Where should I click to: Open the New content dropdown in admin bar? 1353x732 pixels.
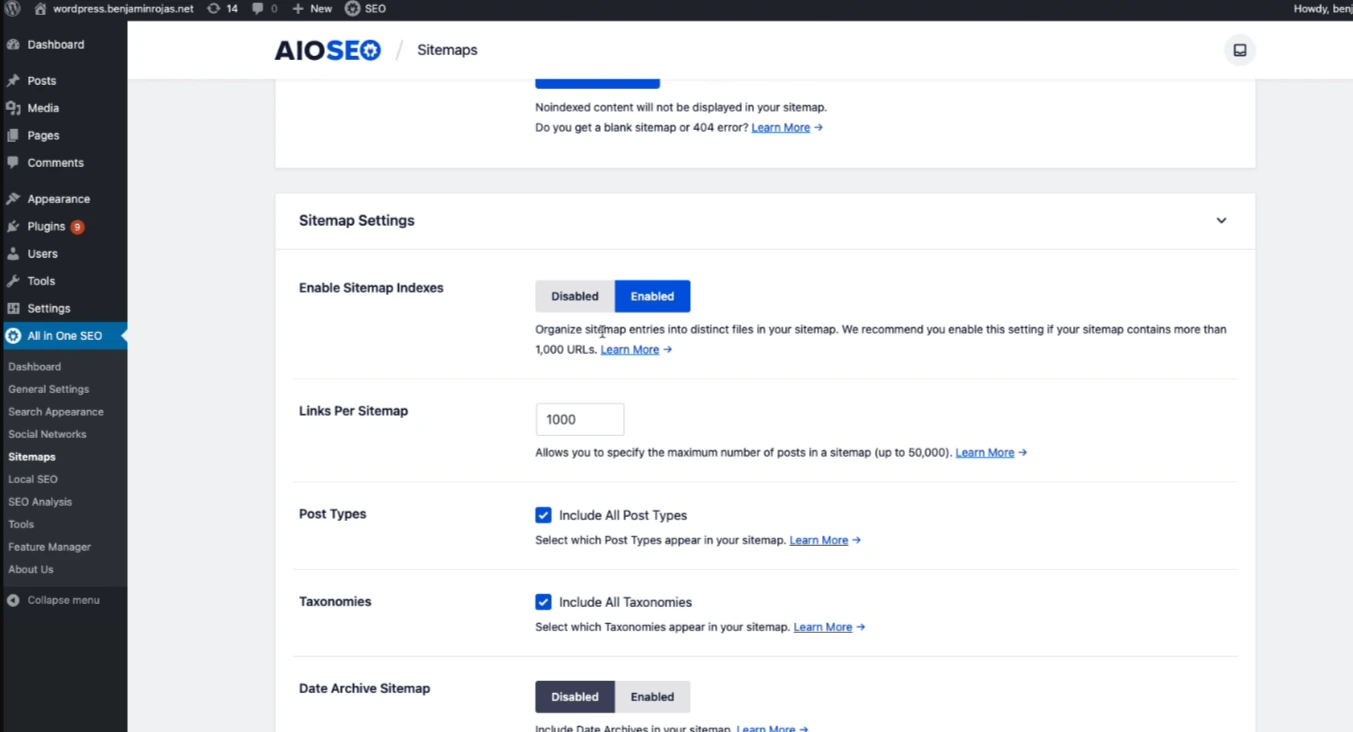coord(312,8)
